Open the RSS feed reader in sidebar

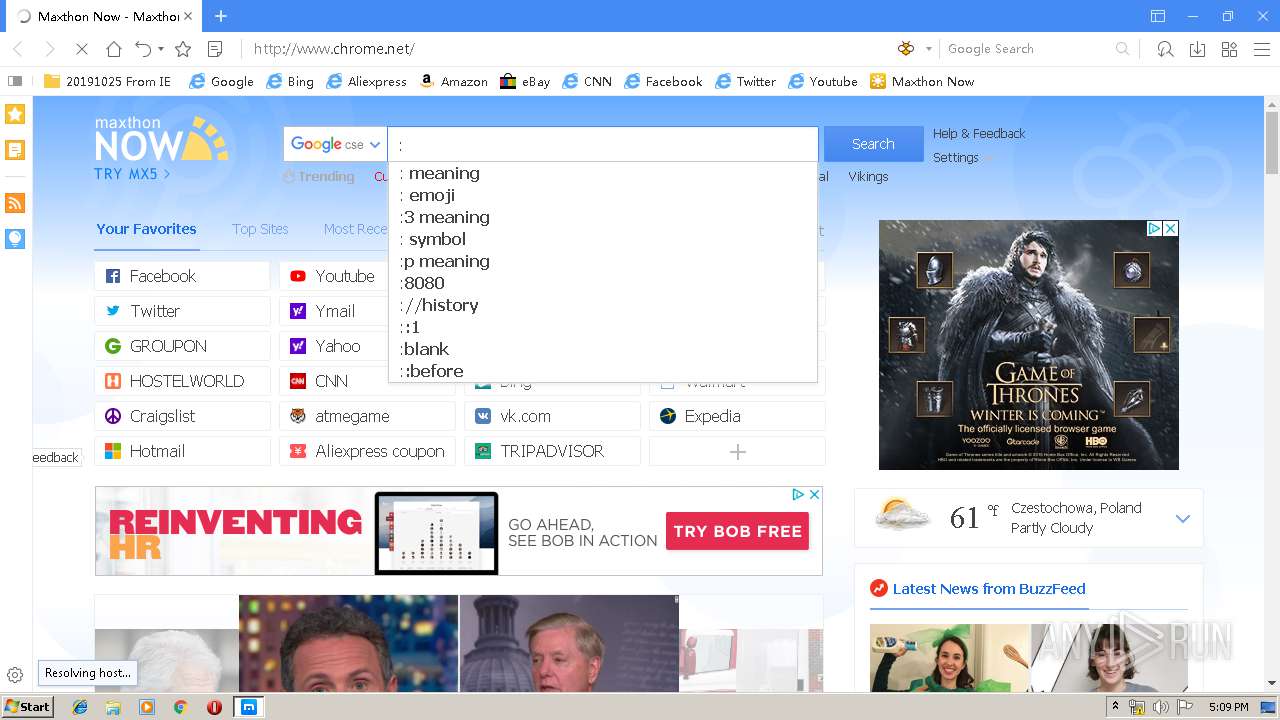[x=15, y=203]
